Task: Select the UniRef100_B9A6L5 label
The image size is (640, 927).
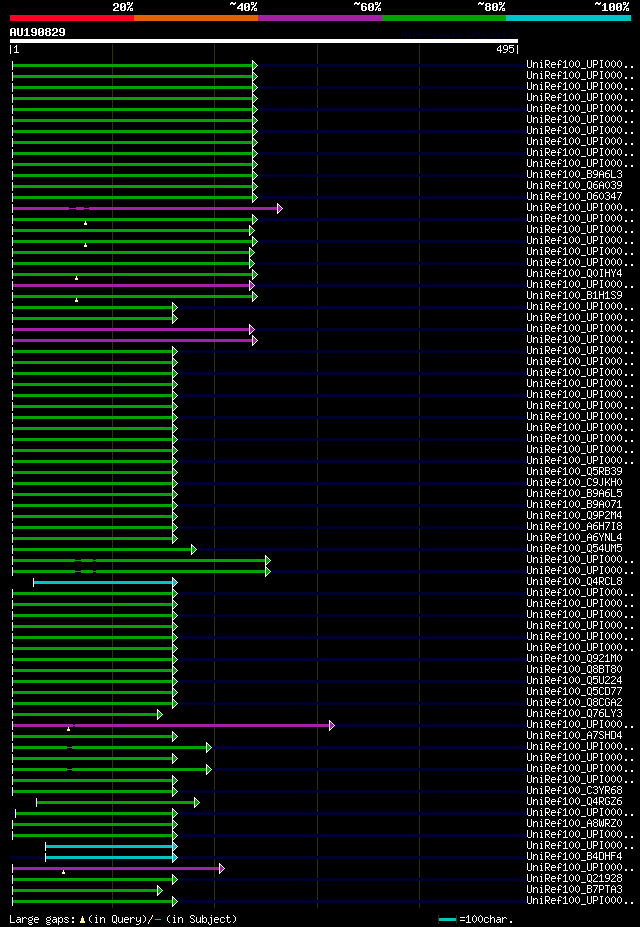Action: pyautogui.click(x=574, y=494)
